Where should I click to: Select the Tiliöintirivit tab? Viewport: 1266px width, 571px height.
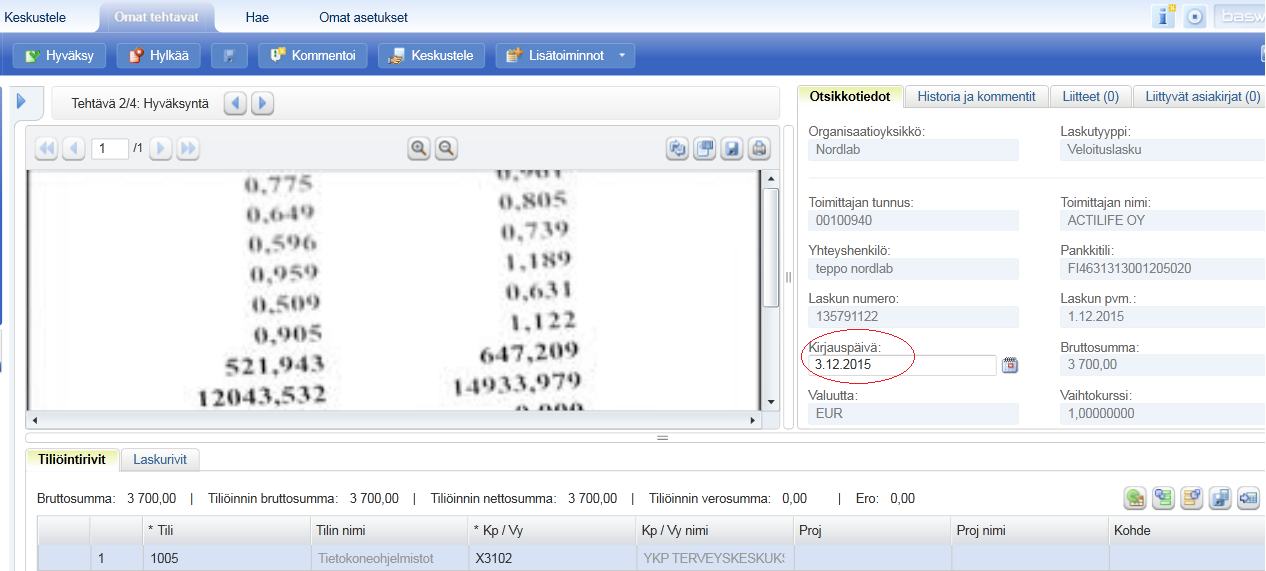pyautogui.click(x=73, y=460)
